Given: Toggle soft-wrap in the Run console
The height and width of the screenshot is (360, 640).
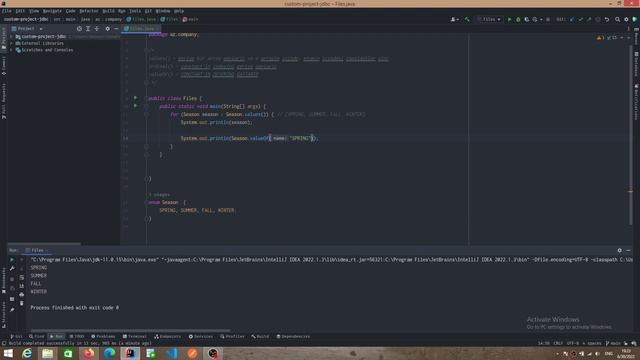Looking at the screenshot, I should (x=22, y=277).
